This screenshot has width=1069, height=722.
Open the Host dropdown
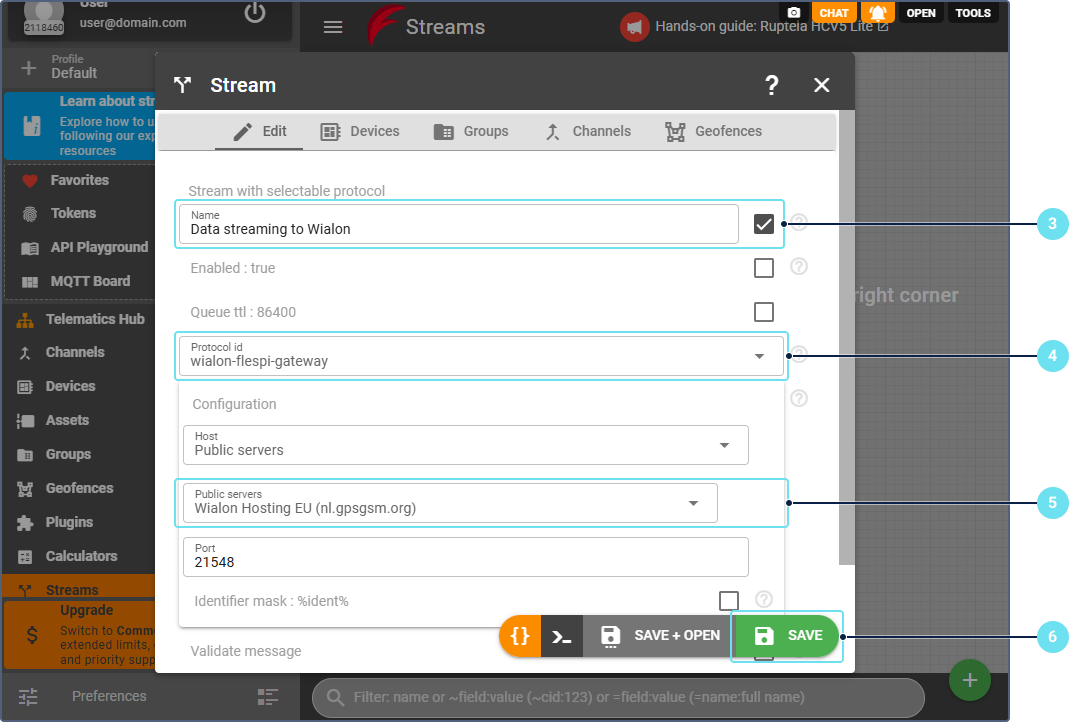(x=466, y=445)
